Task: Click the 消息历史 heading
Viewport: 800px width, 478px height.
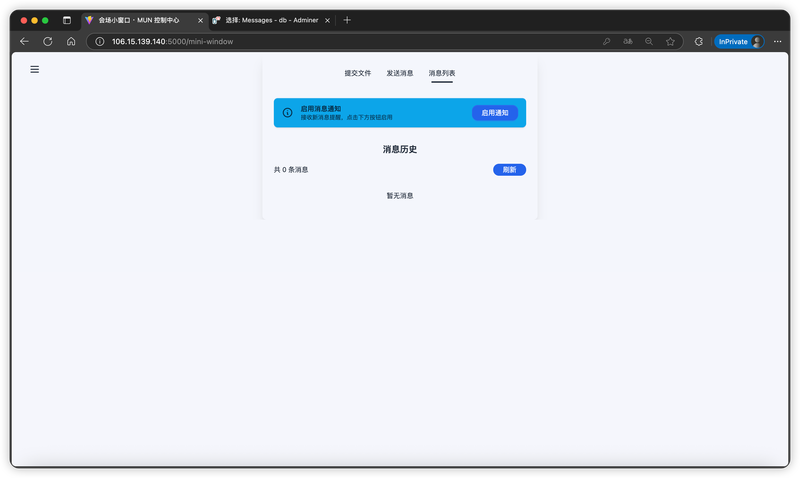Action: (400, 149)
